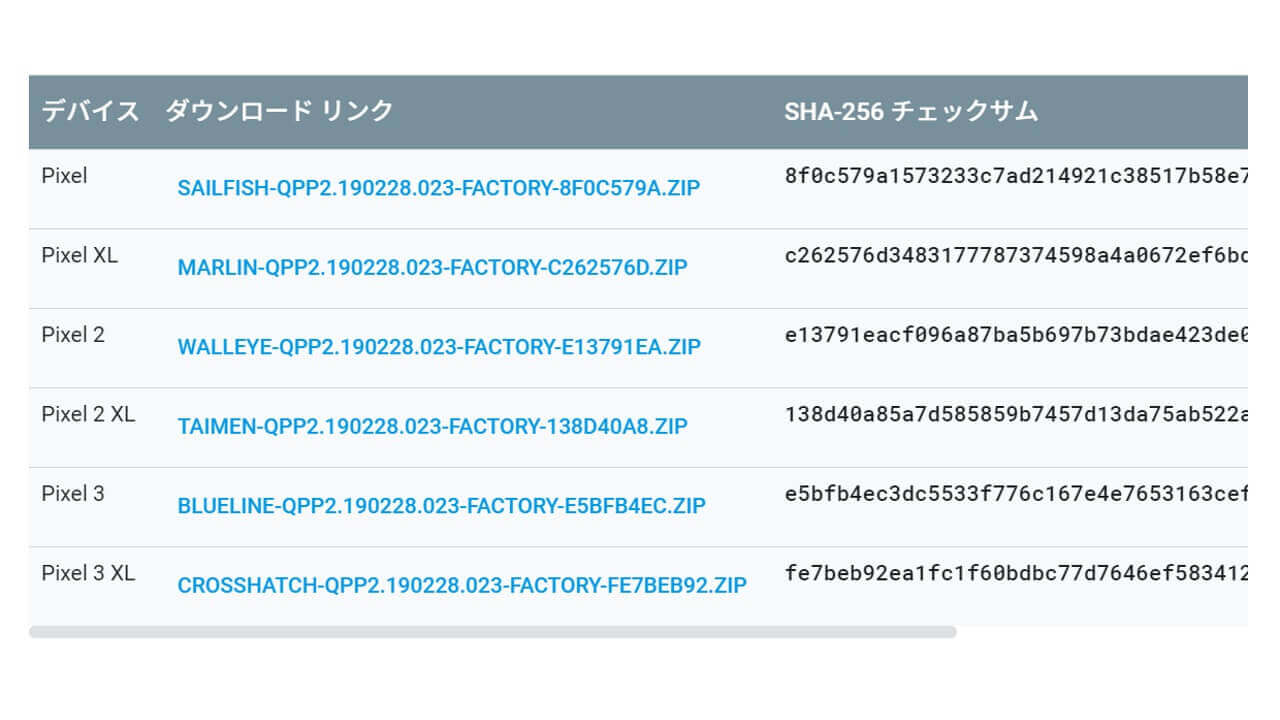Image resolution: width=1280 pixels, height=720 pixels.
Task: Select the Pixel XL device cell
Action: (x=80, y=255)
